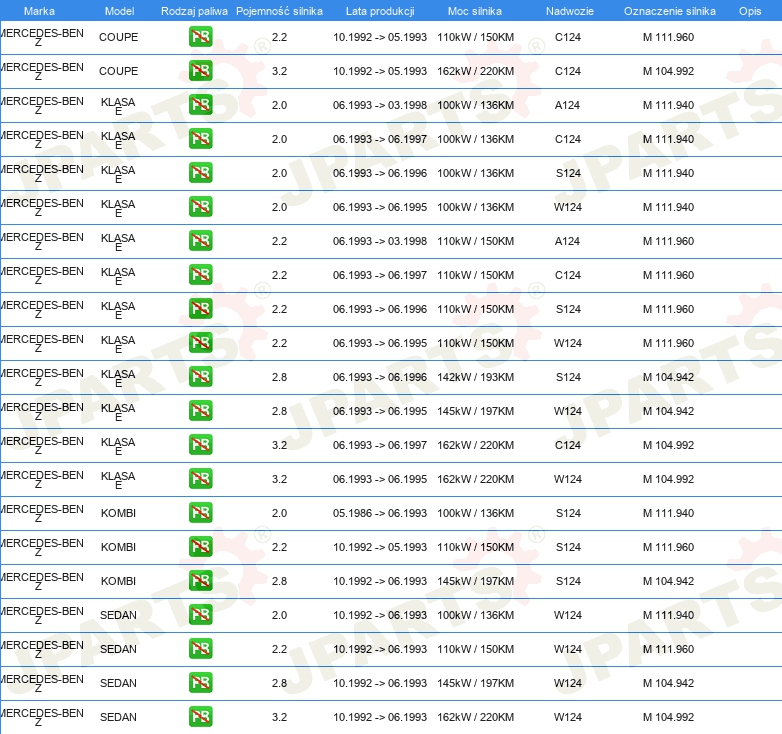Click 145kW / 197KM in the KOMBI row
Viewport: 782px width, 734px height.
475,581
